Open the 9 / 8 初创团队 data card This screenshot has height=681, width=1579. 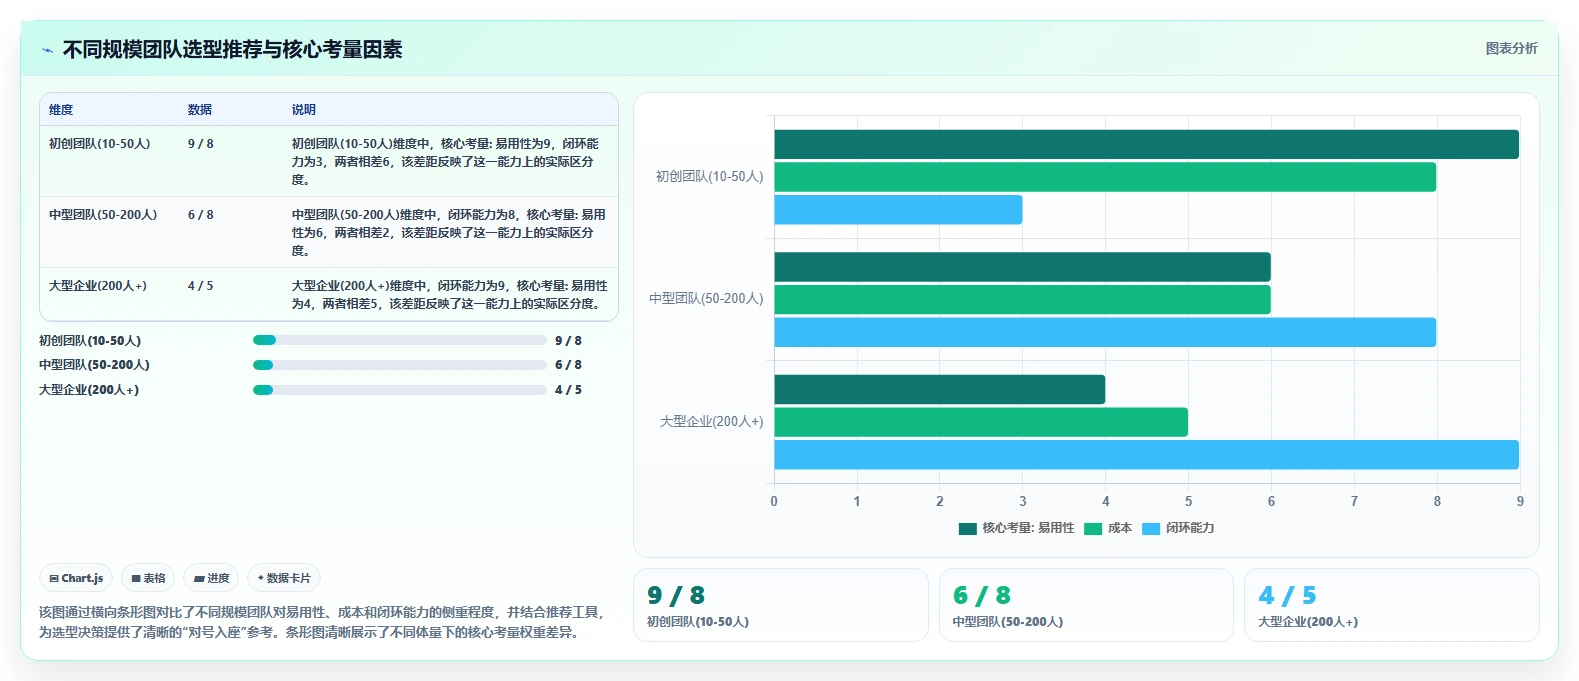tap(781, 605)
